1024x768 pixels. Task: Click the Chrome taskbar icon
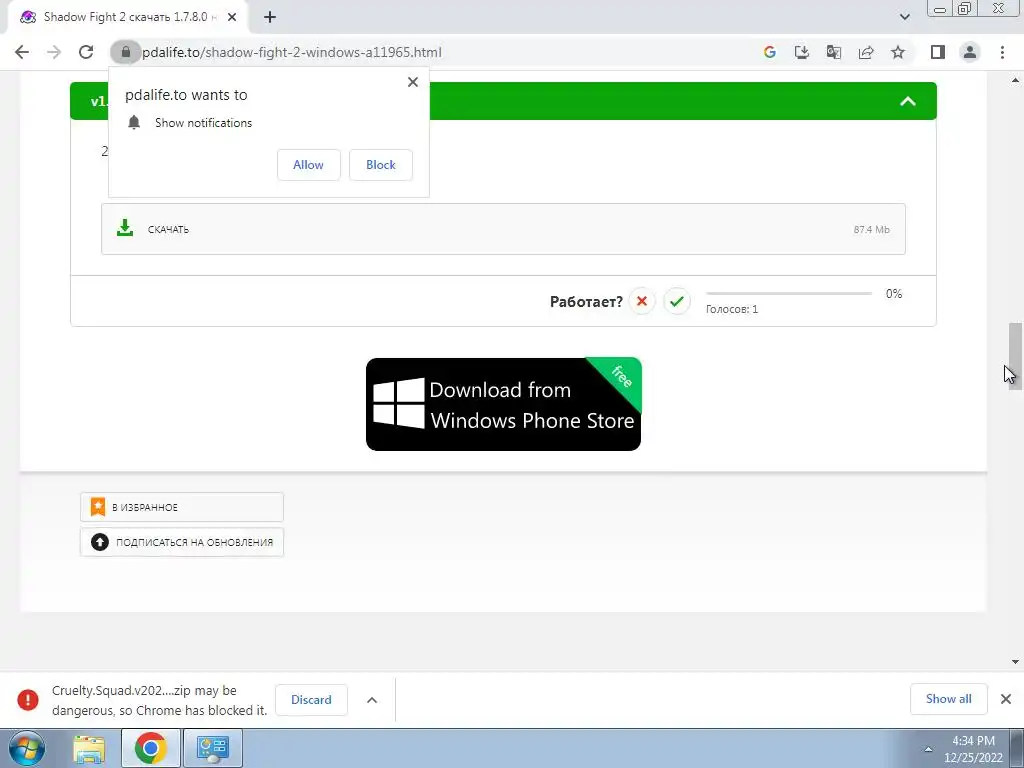[x=151, y=748]
